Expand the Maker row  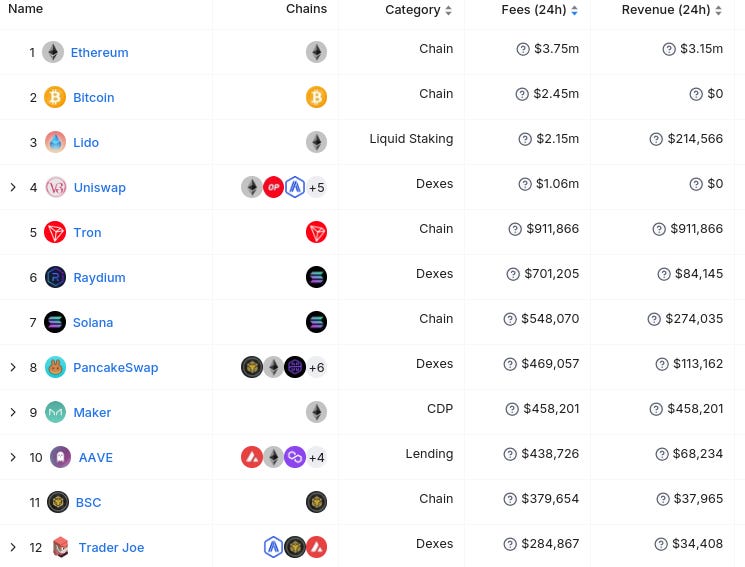[13, 412]
